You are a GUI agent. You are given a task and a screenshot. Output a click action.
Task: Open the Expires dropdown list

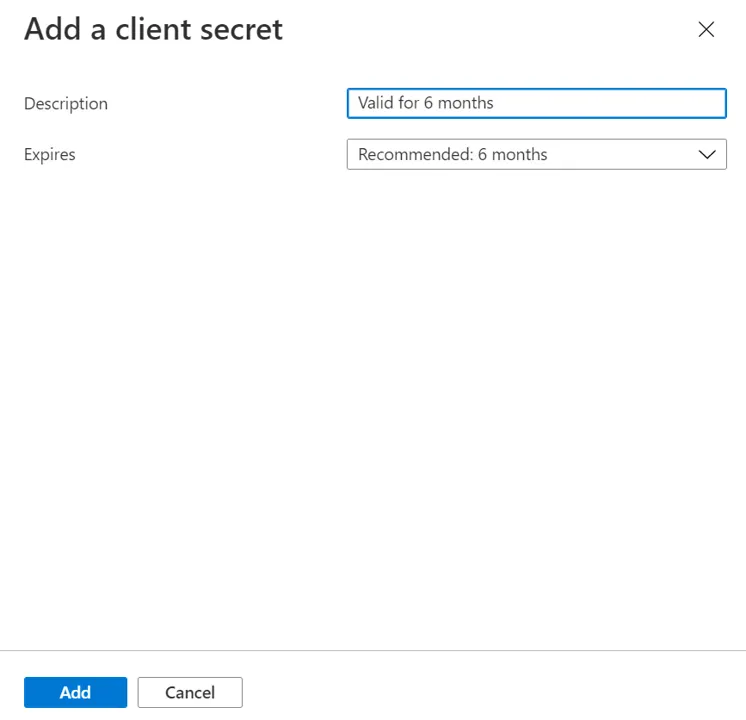537,154
